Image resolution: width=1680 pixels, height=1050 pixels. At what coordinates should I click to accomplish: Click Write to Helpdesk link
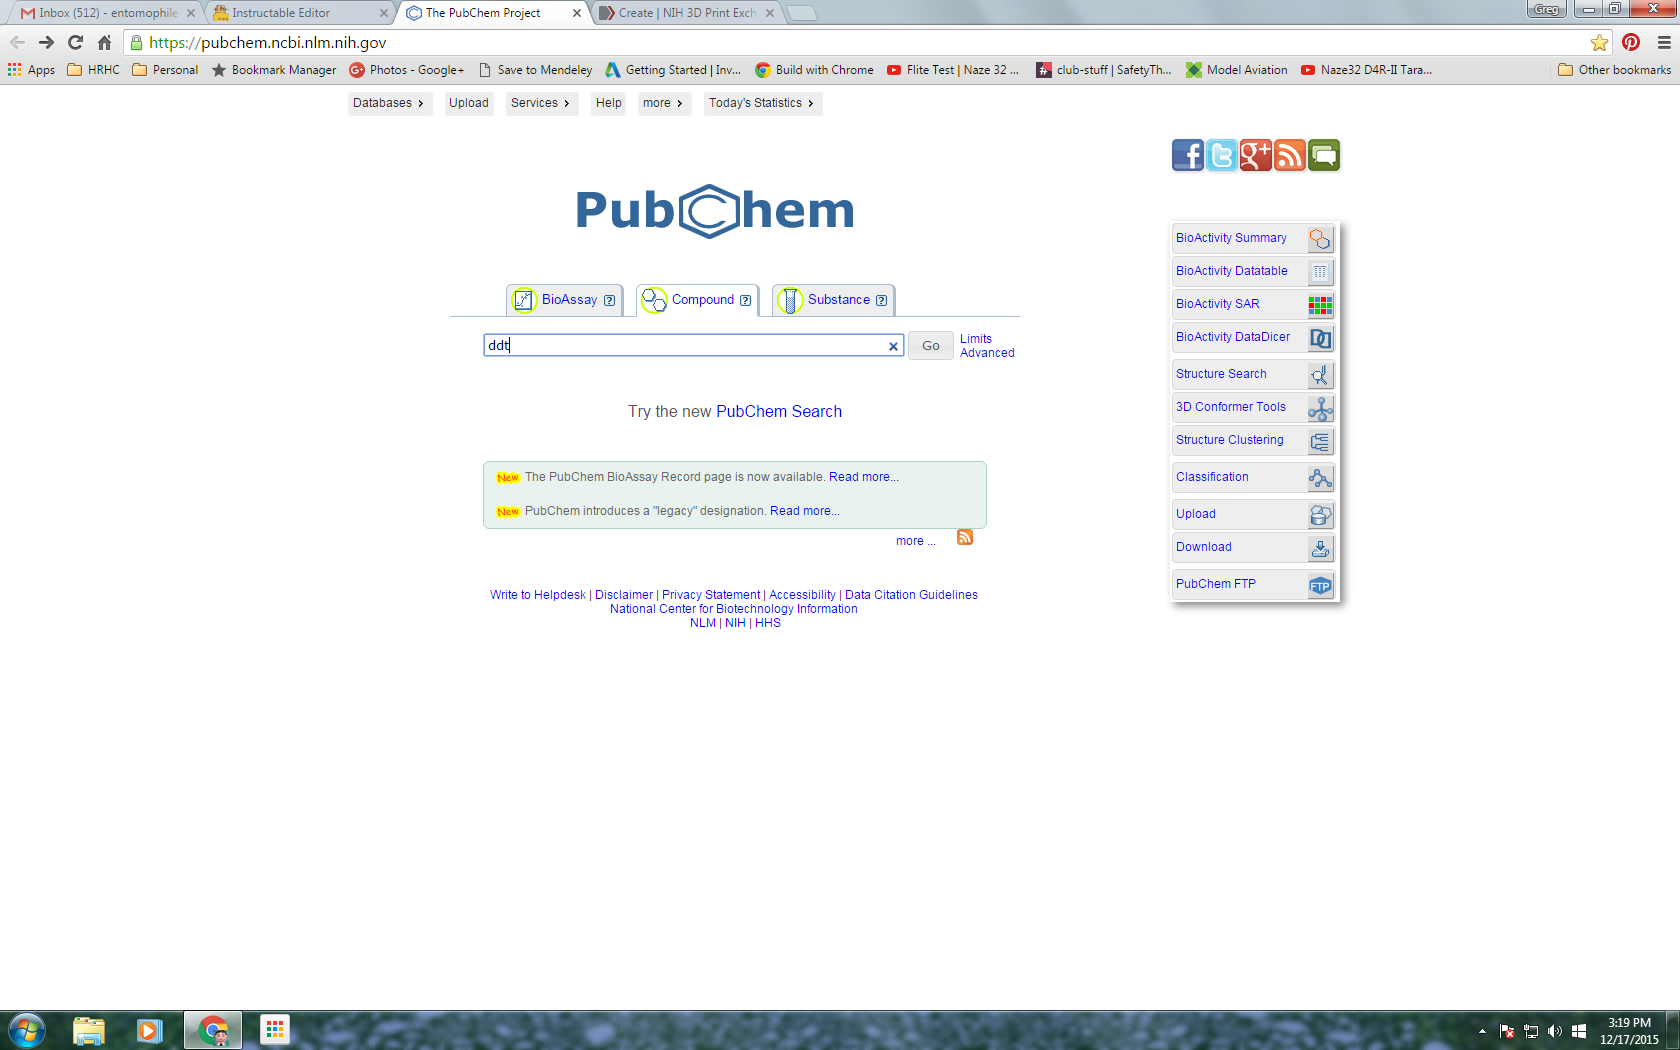pyautogui.click(x=538, y=595)
